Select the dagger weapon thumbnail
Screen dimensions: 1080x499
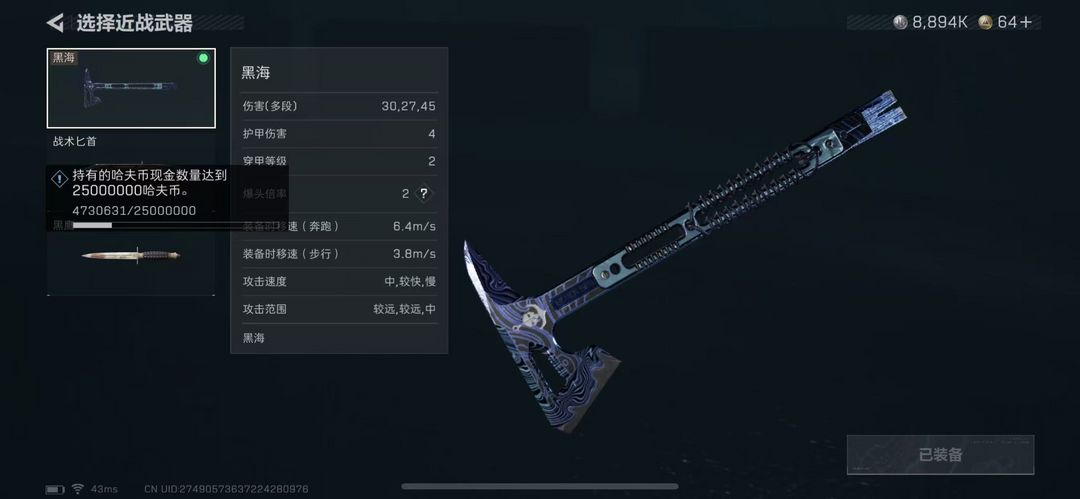click(x=131, y=256)
